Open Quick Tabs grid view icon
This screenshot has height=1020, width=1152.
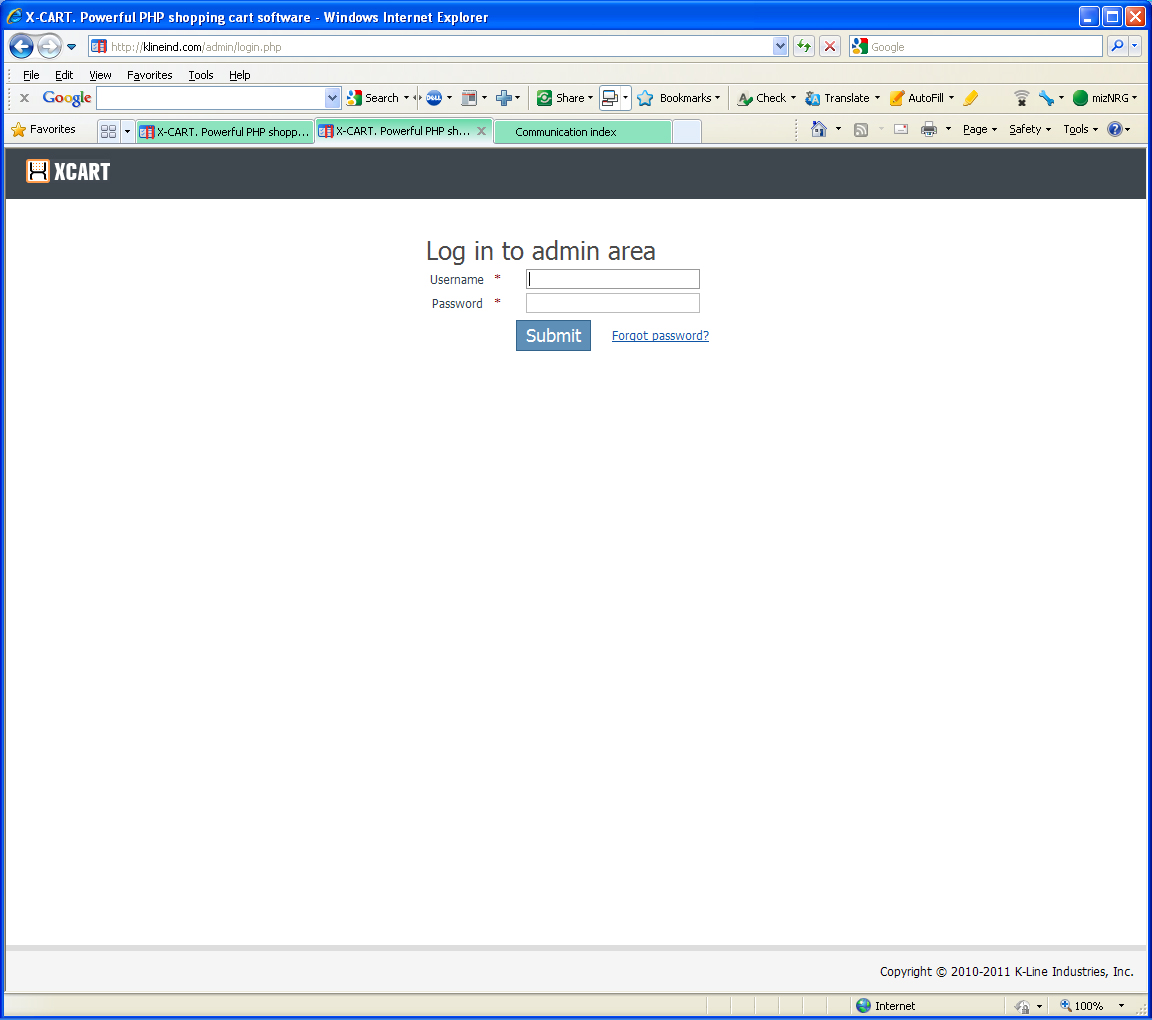pos(109,131)
